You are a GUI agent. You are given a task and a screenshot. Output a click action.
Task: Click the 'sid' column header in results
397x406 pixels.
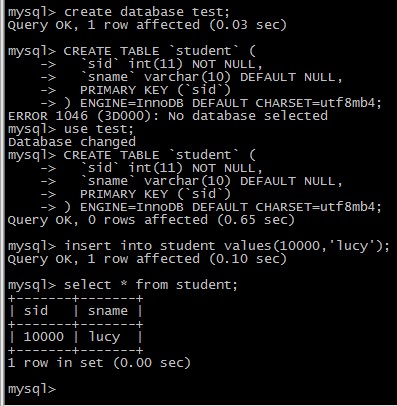pyautogui.click(x=36, y=311)
